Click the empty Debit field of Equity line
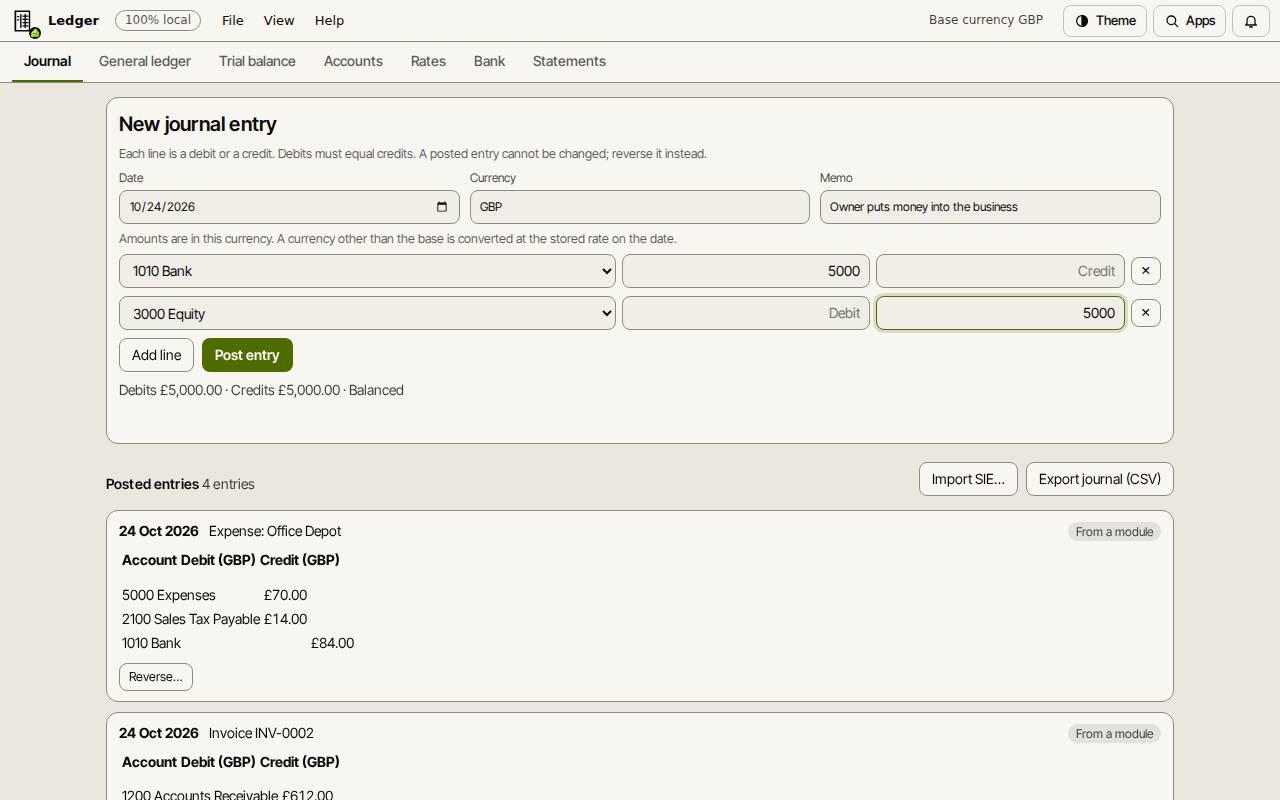The width and height of the screenshot is (1280, 800). click(746, 313)
